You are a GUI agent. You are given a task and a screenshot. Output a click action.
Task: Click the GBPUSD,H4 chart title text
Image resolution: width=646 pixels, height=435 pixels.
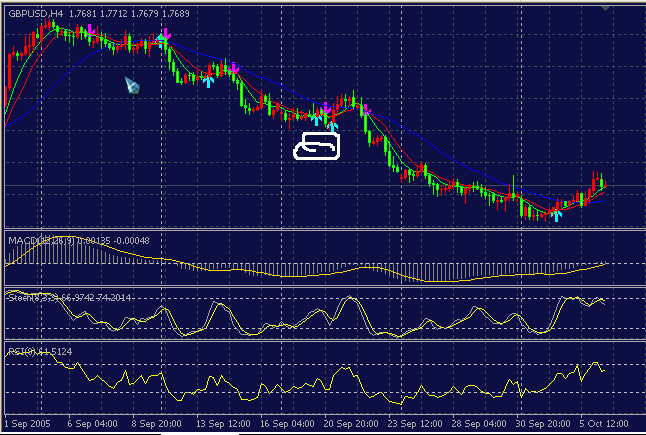pyautogui.click(x=36, y=14)
